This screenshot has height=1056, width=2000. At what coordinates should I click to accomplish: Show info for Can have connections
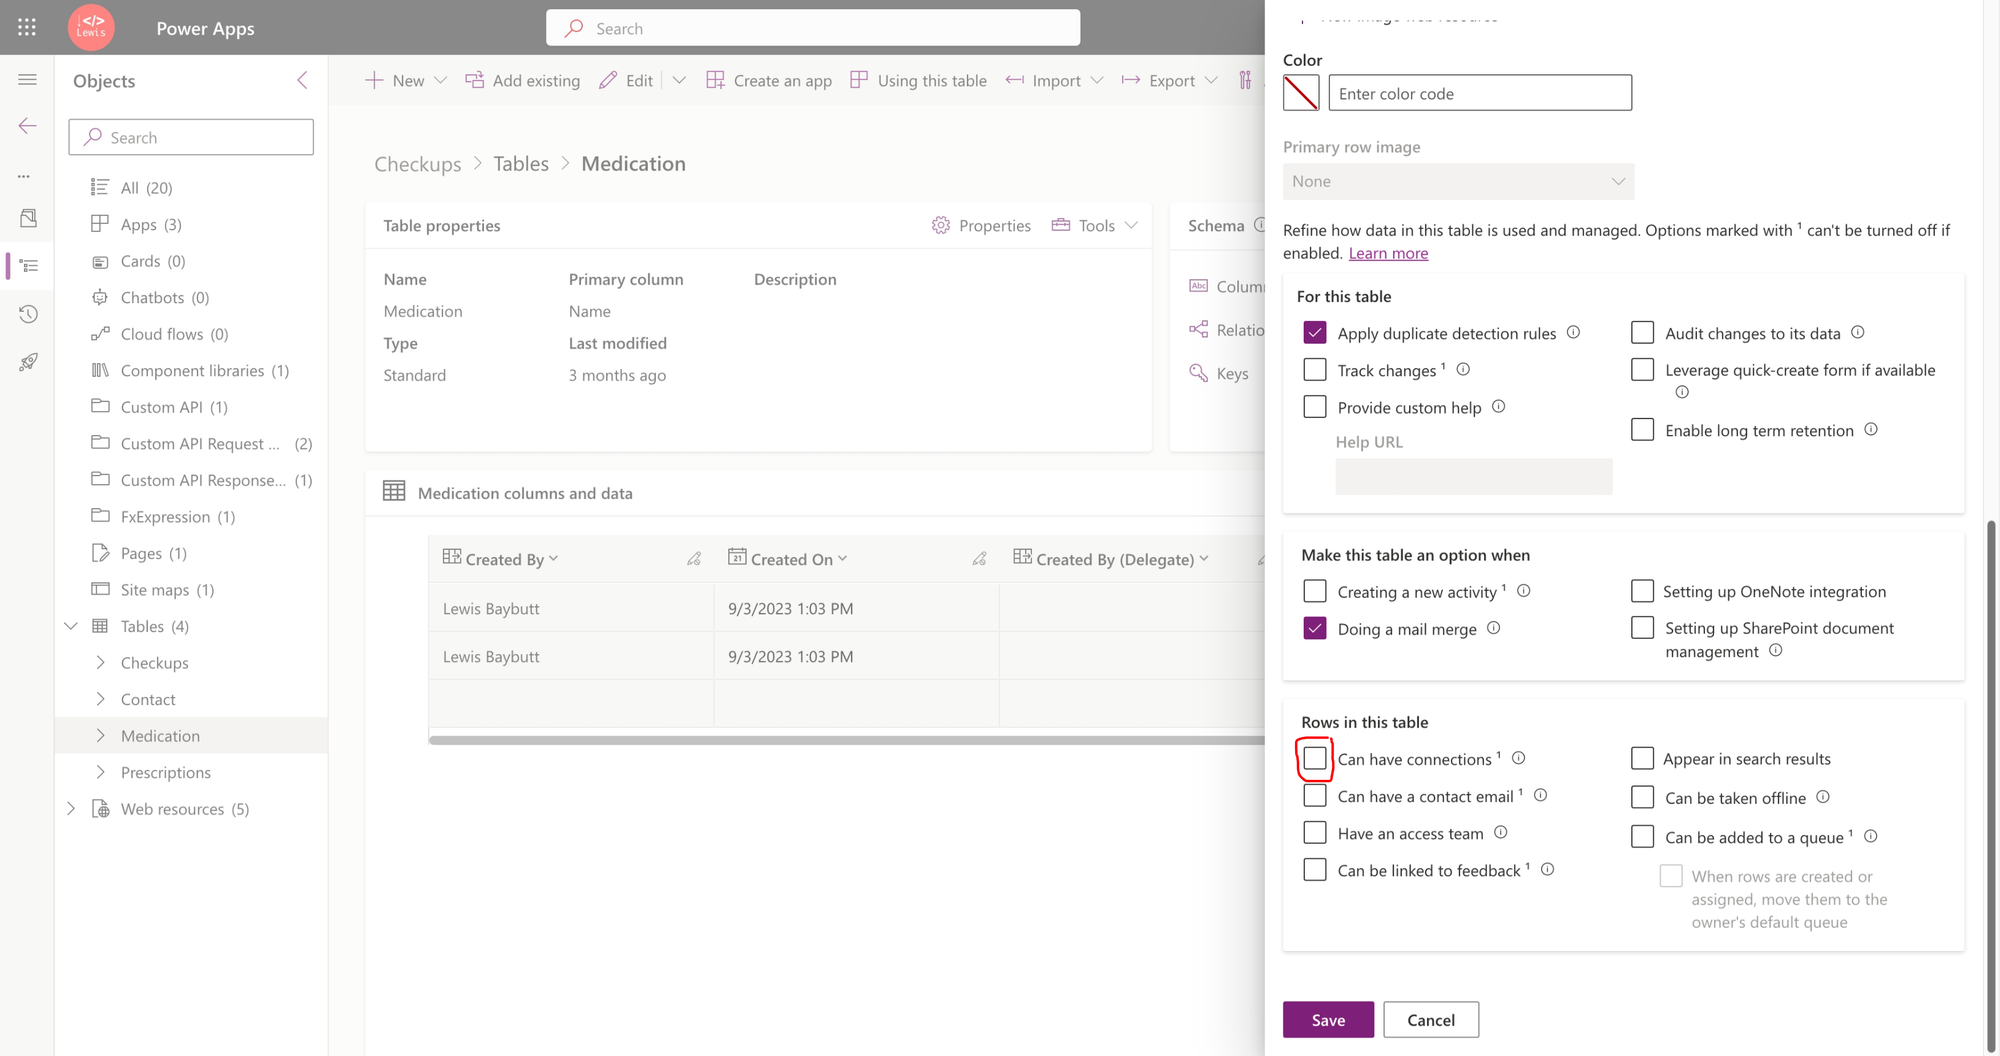point(1518,758)
